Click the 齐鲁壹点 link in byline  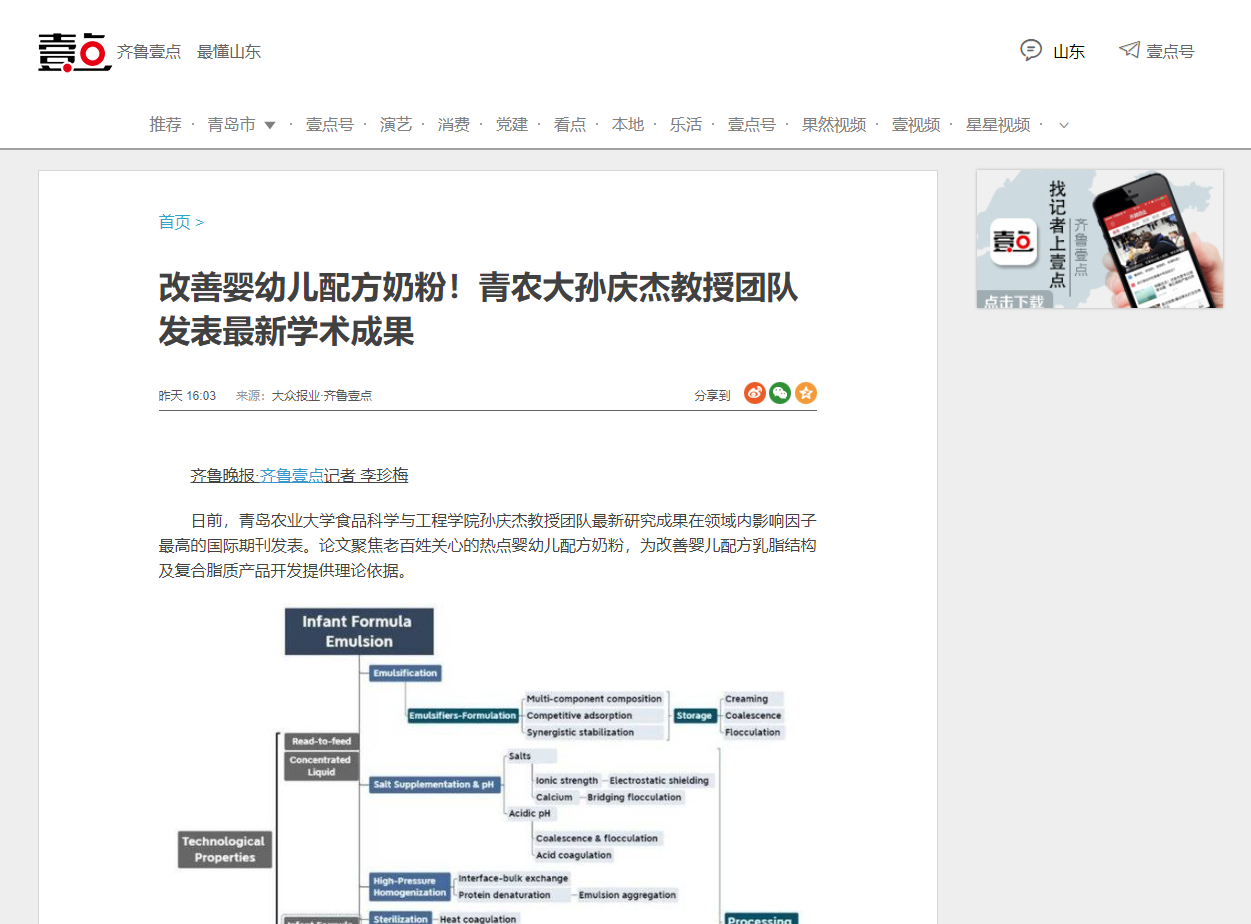pos(292,476)
